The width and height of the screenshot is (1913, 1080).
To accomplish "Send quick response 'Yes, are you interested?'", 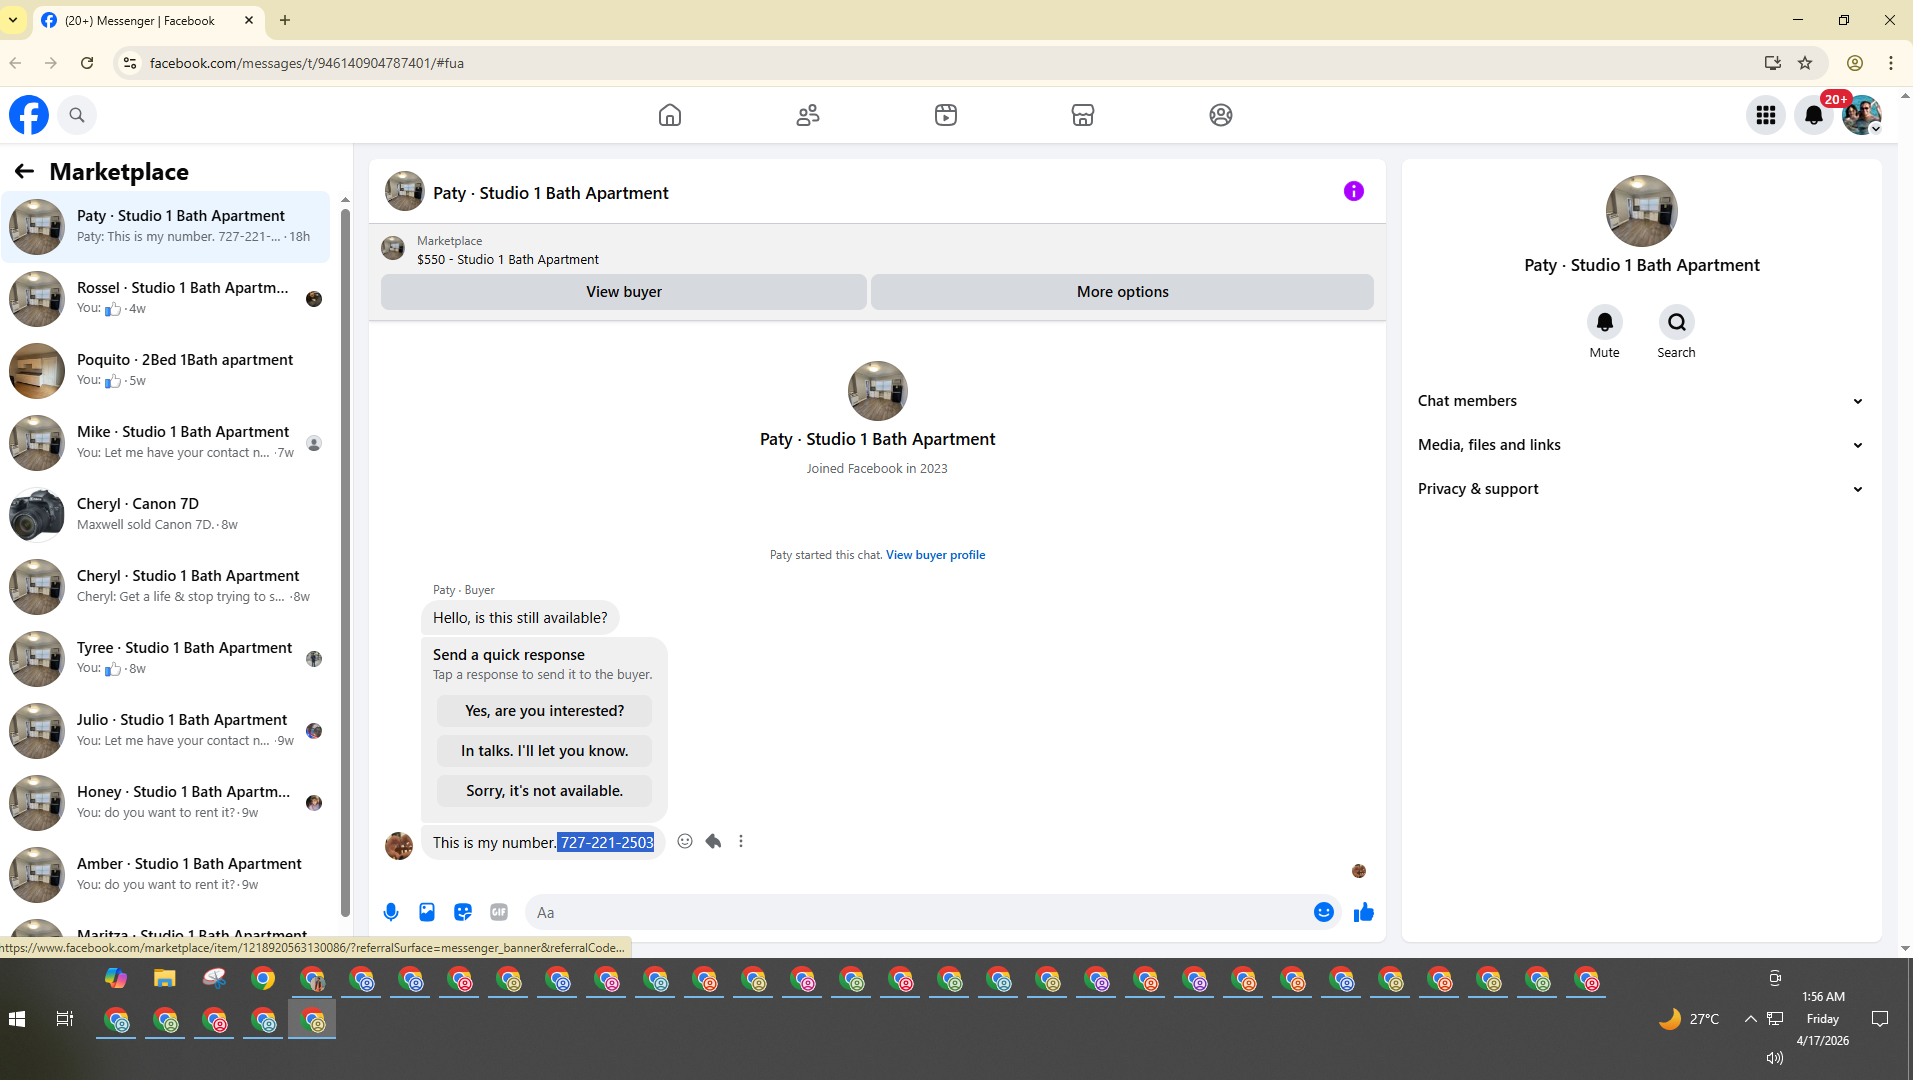I will [x=544, y=711].
